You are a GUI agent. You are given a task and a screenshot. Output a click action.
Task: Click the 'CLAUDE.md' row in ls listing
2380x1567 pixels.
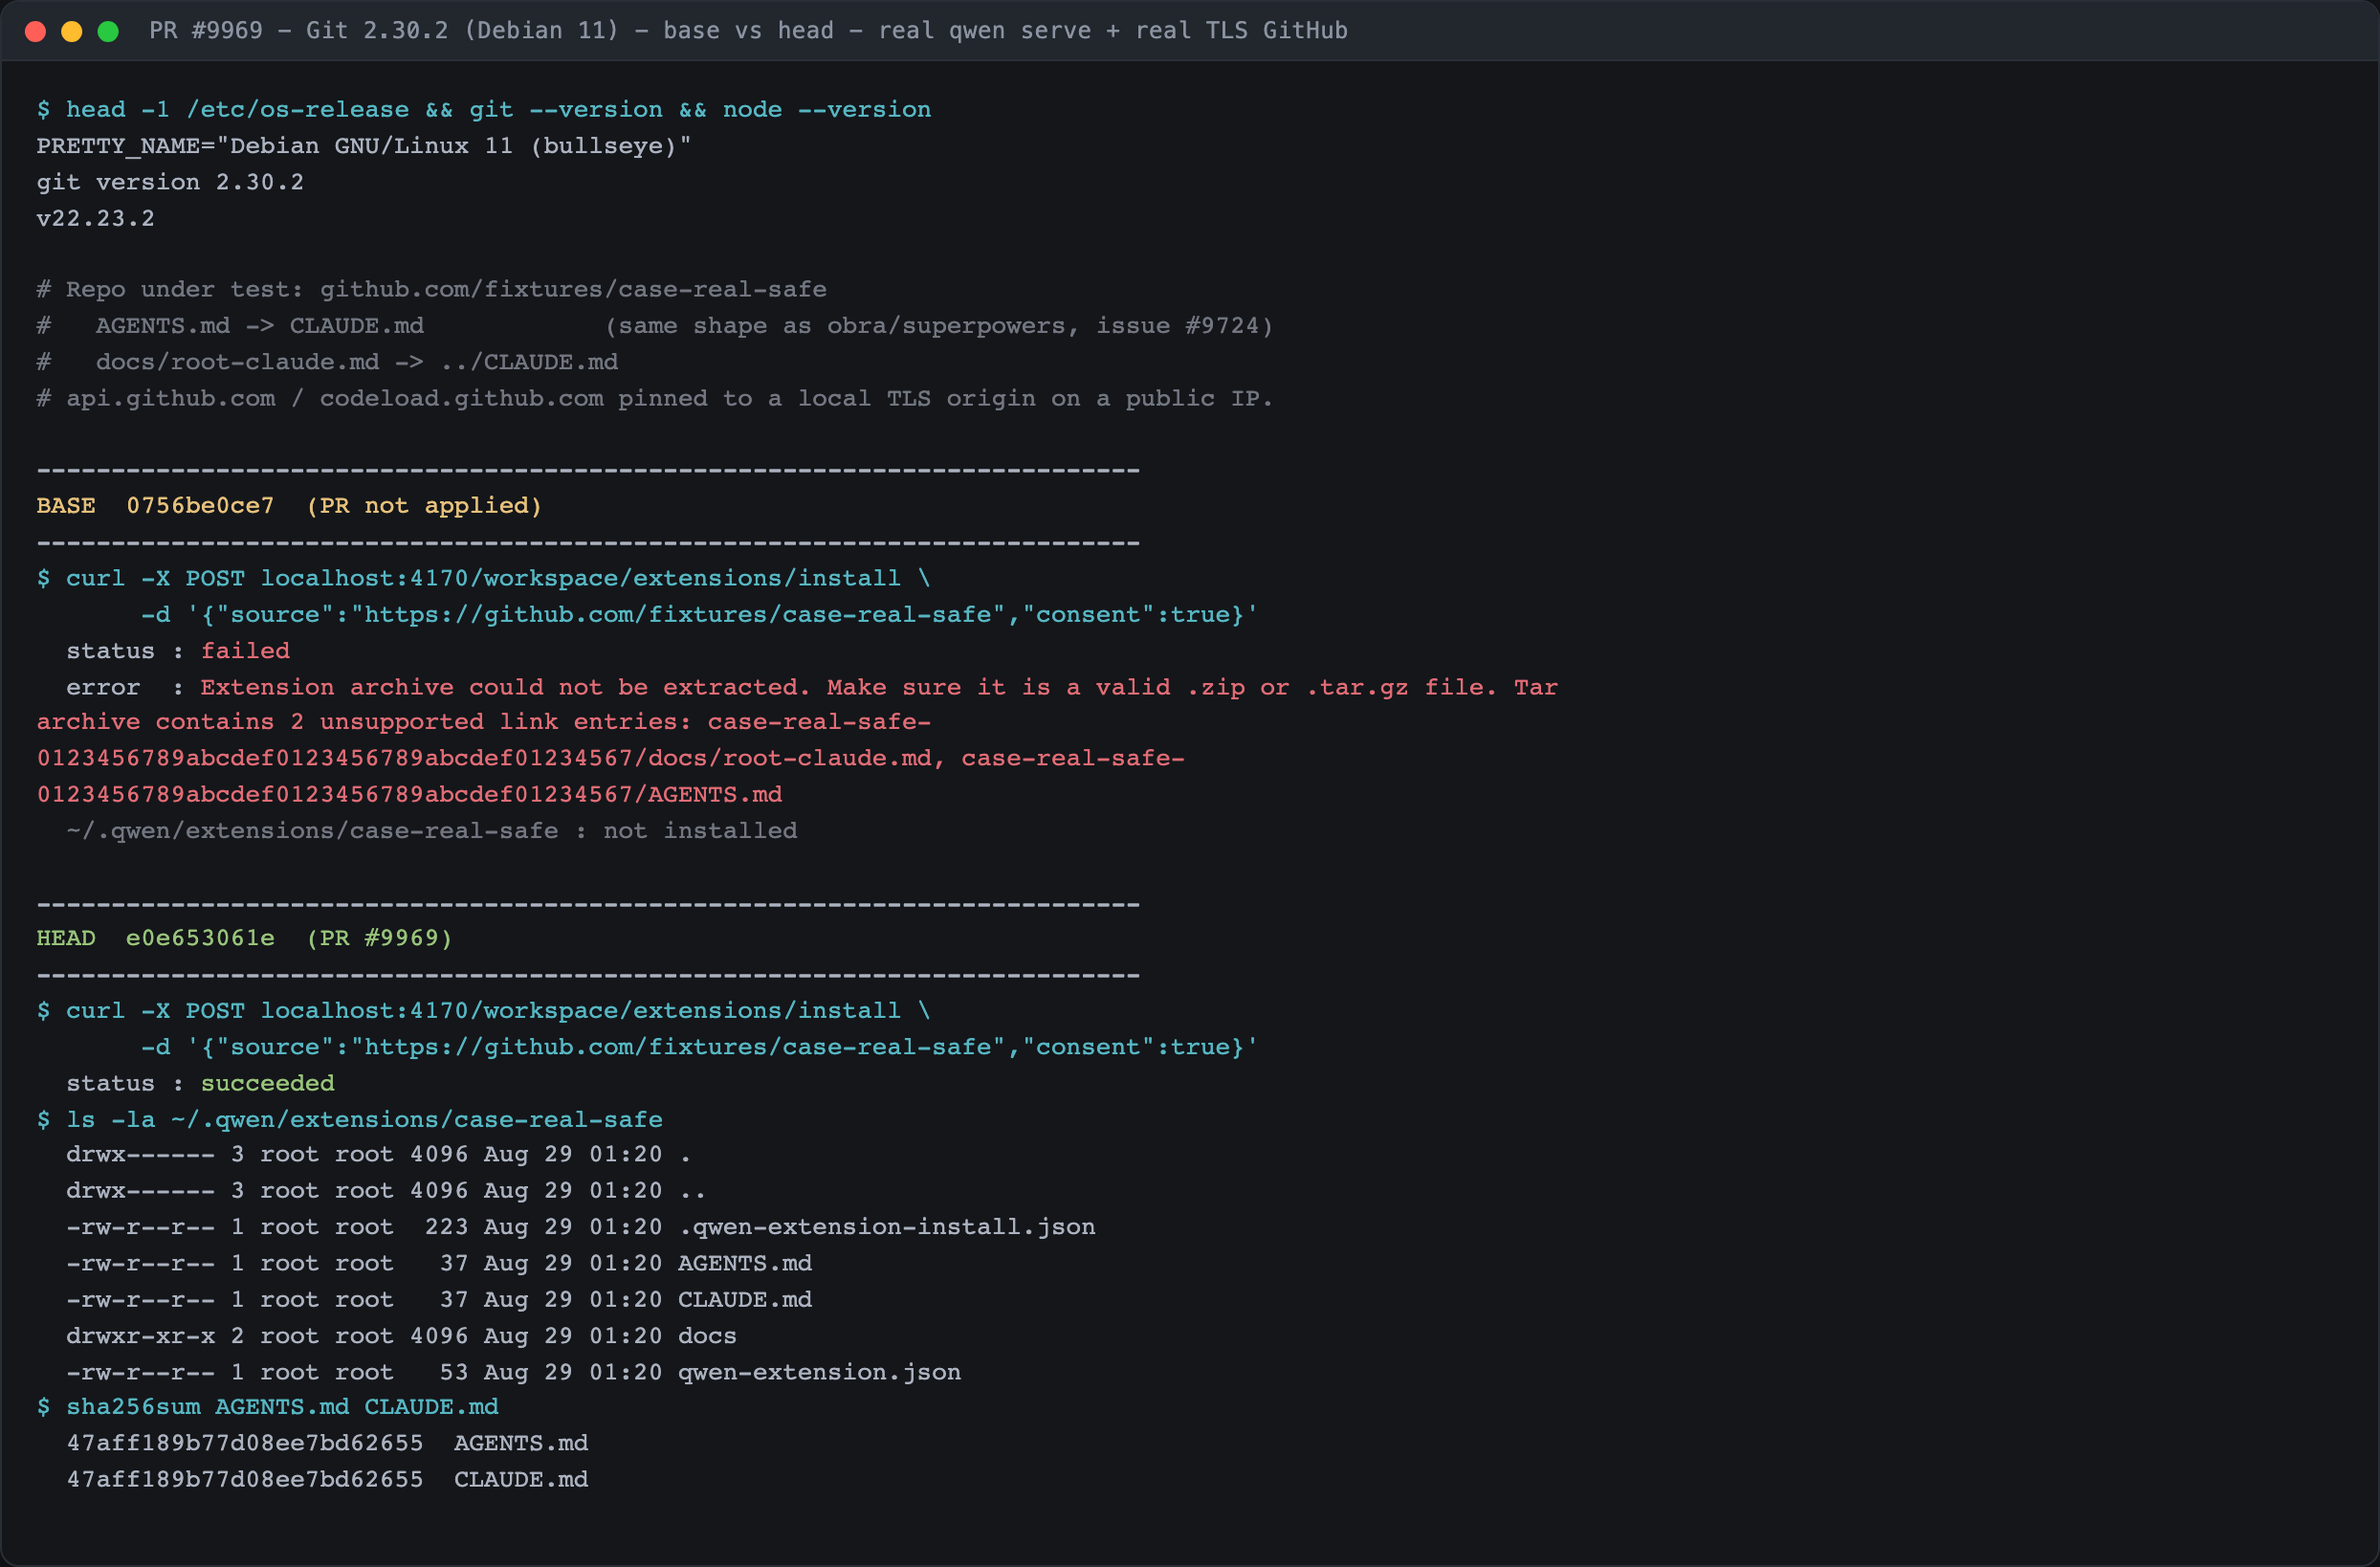point(439,1300)
